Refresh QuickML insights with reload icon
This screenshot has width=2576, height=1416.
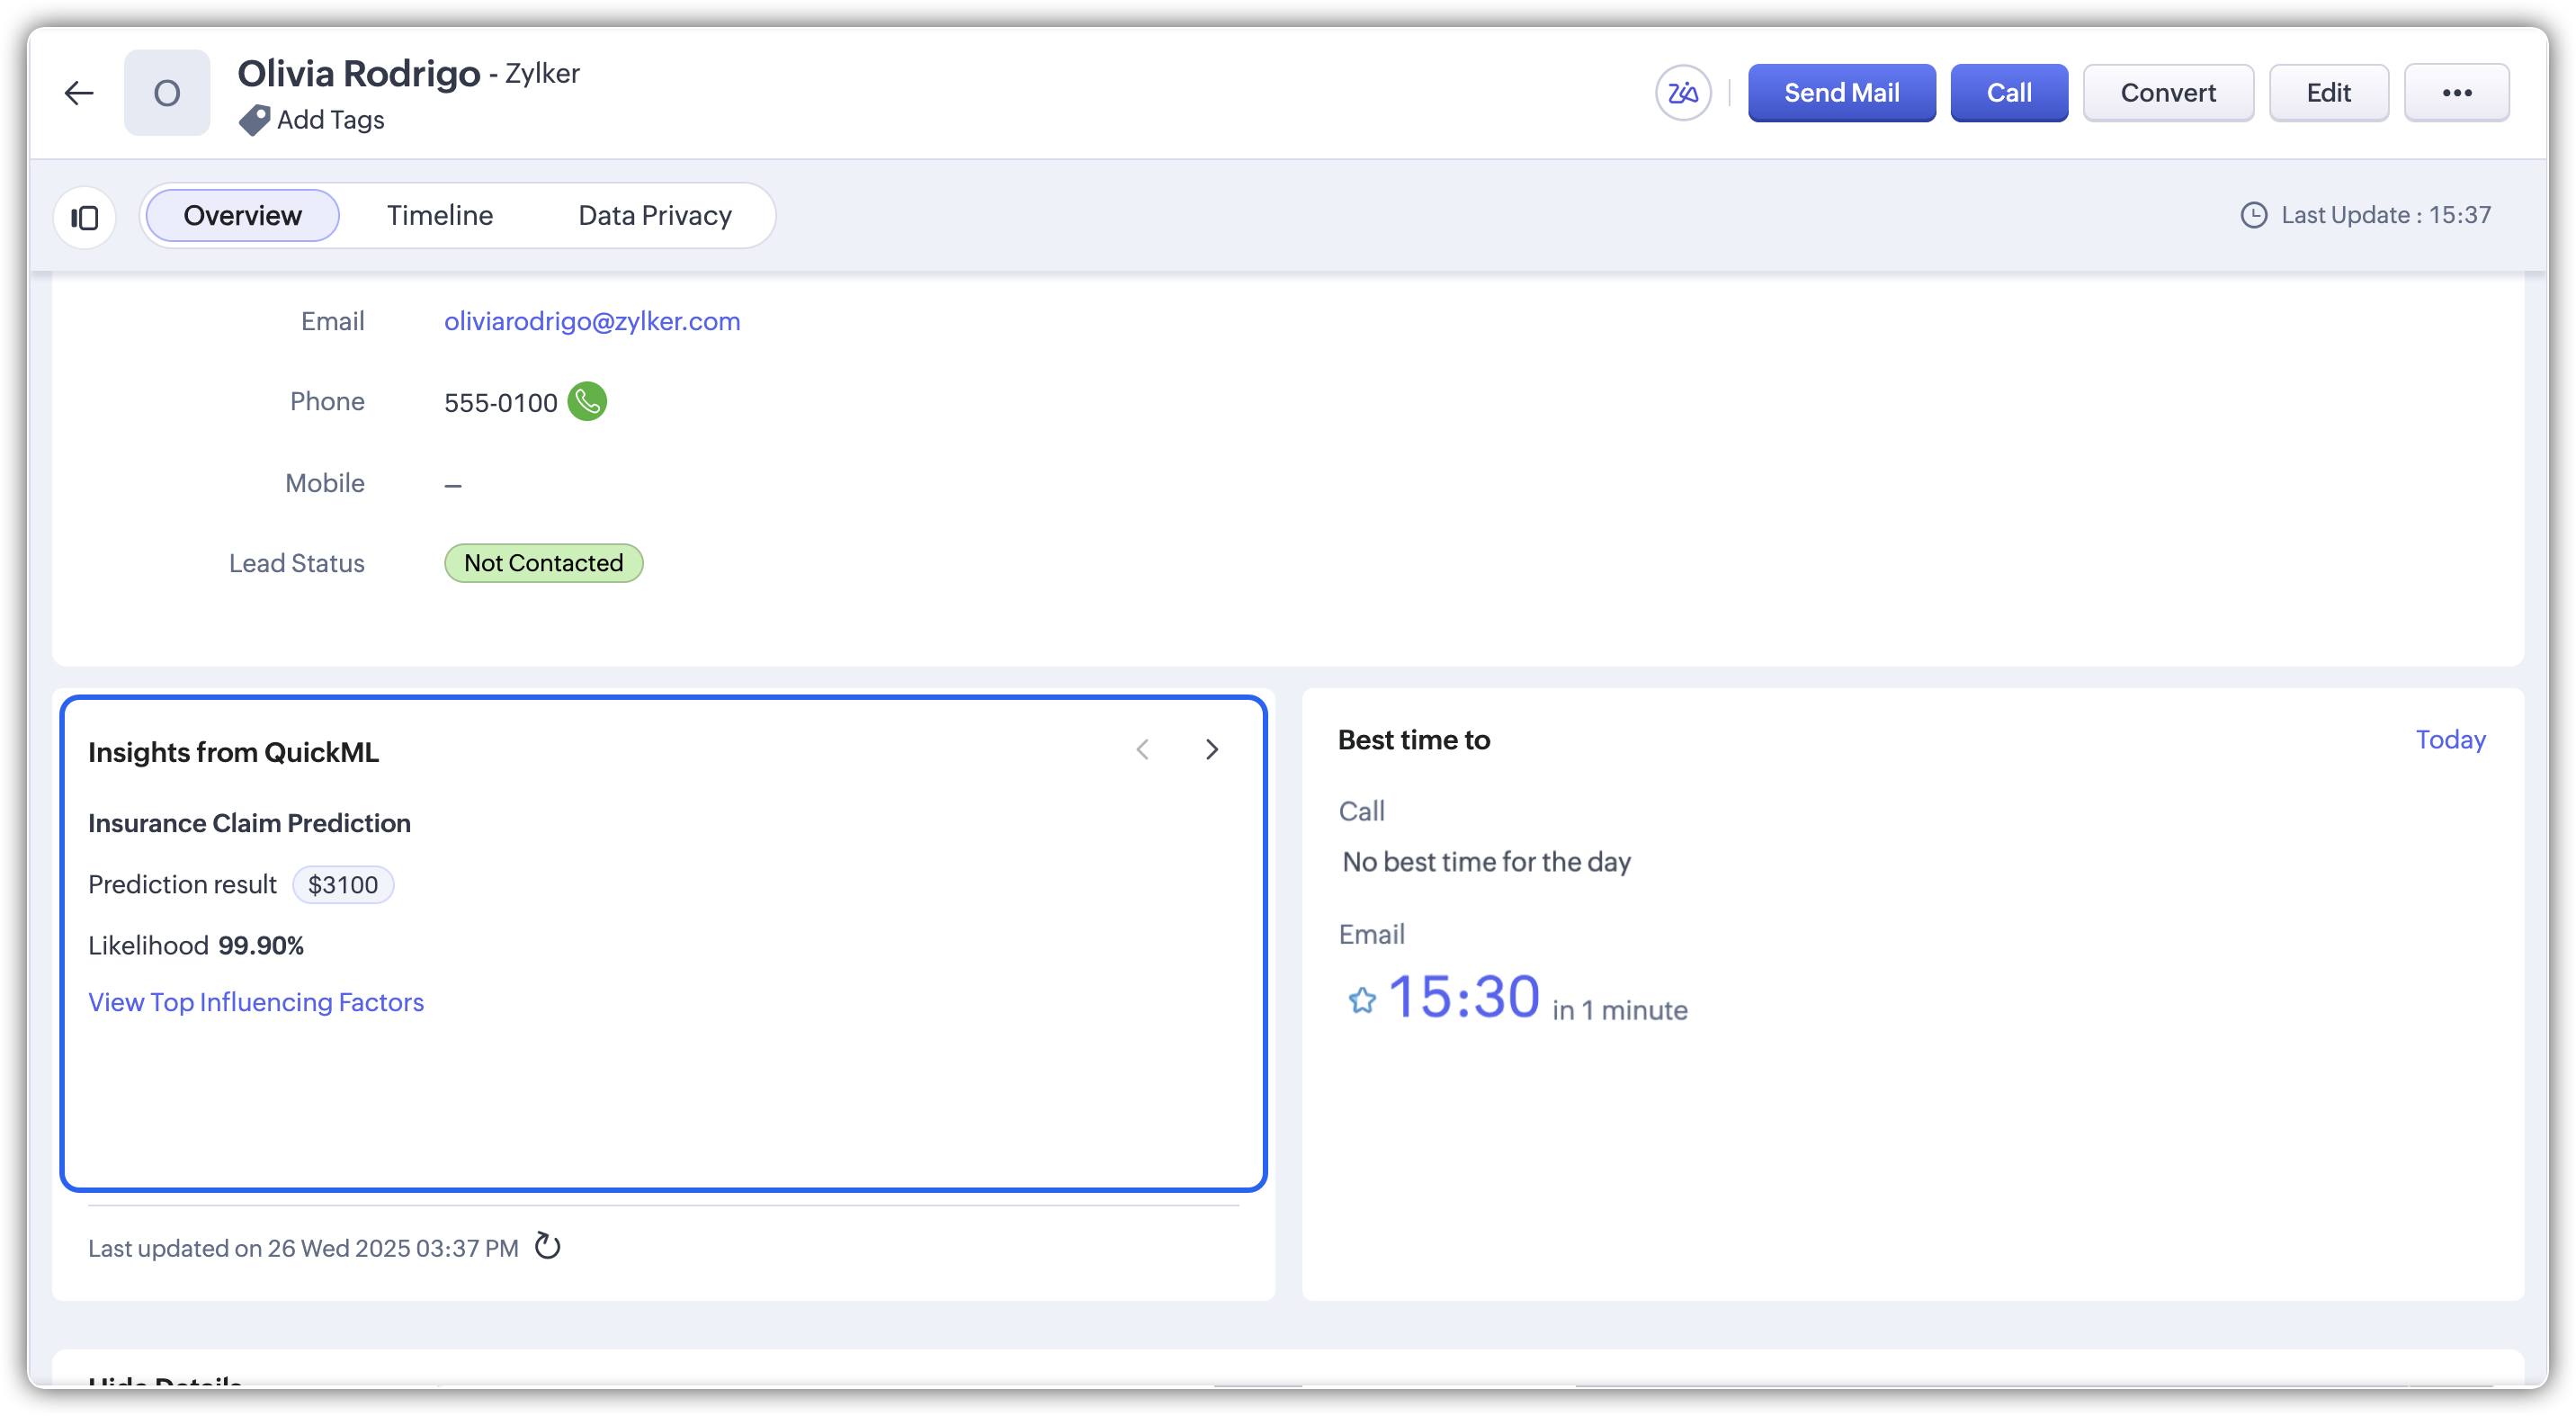tap(548, 1246)
